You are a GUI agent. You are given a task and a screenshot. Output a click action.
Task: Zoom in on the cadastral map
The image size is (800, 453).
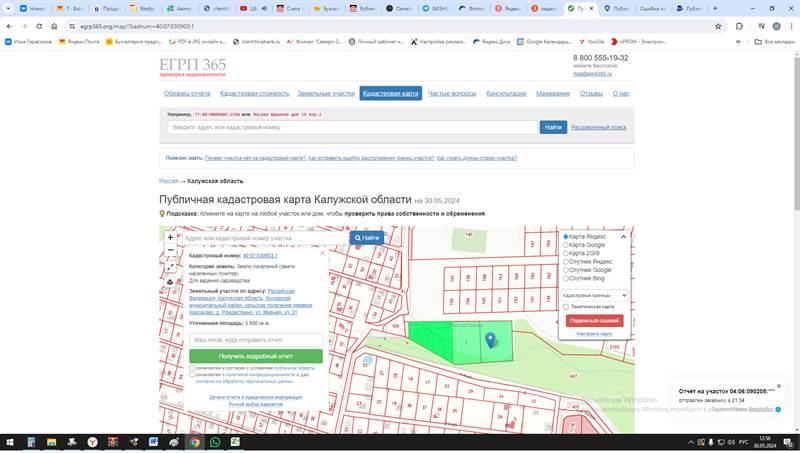click(x=169, y=238)
